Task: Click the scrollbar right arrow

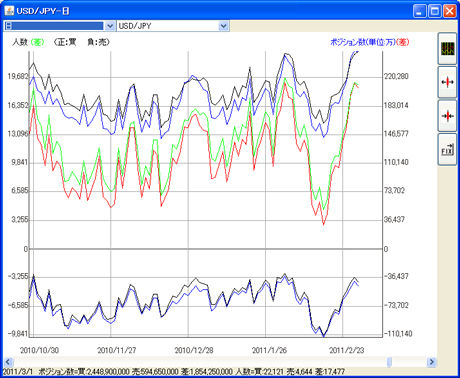Action: tap(432, 362)
